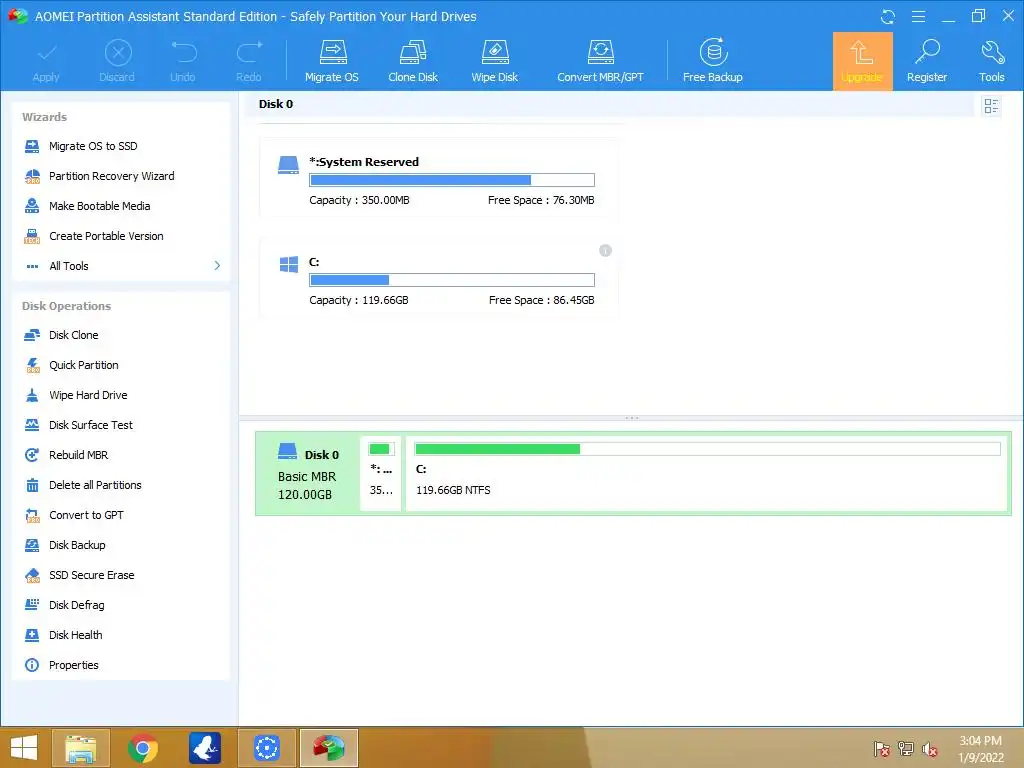Click the Action Center flag tray icon
1024x768 pixels.
(x=881, y=749)
